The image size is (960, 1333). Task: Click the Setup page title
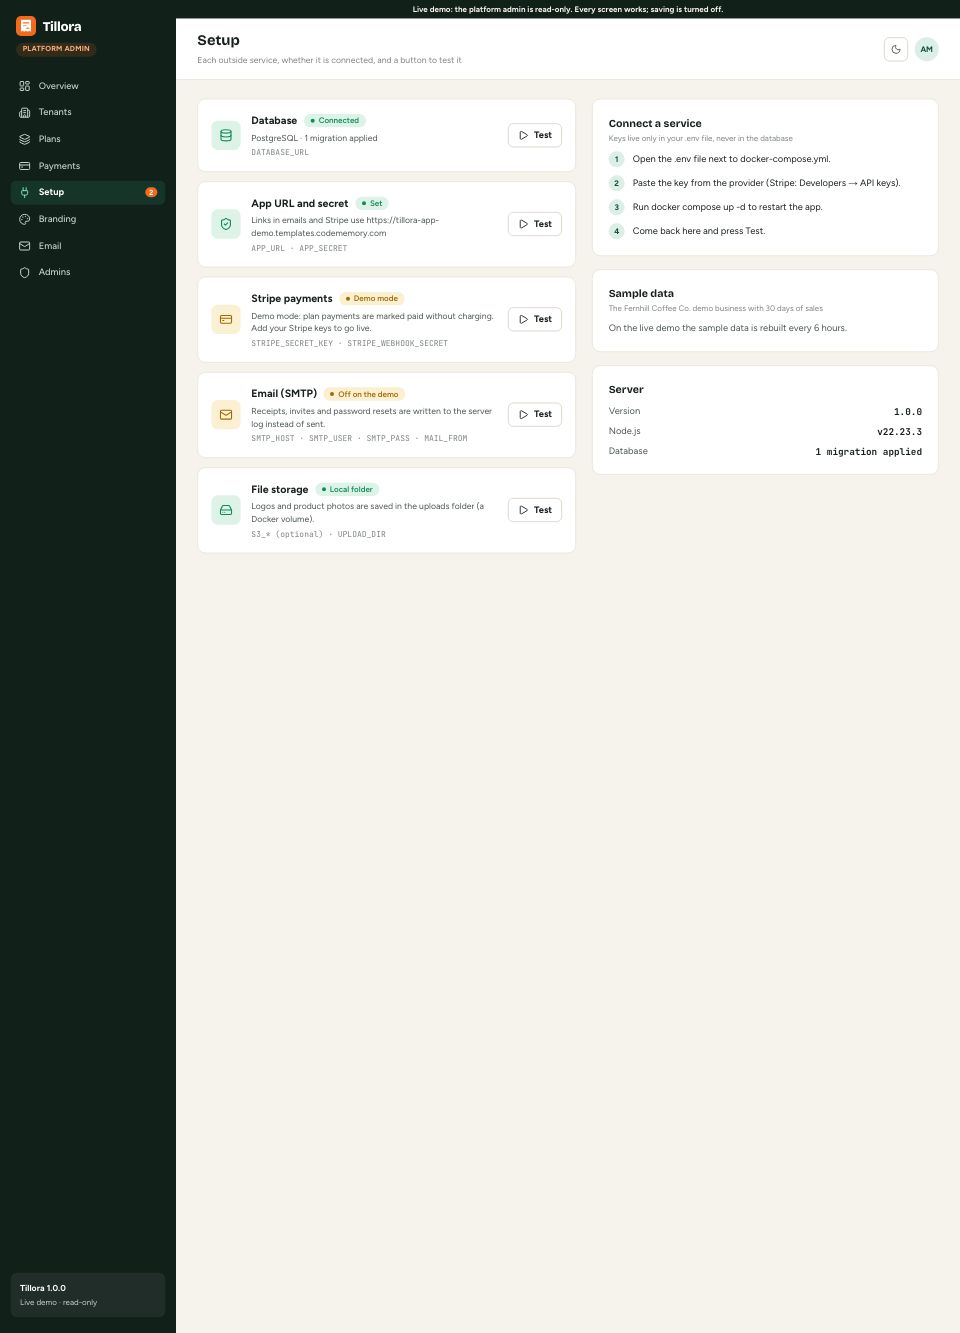(x=218, y=40)
